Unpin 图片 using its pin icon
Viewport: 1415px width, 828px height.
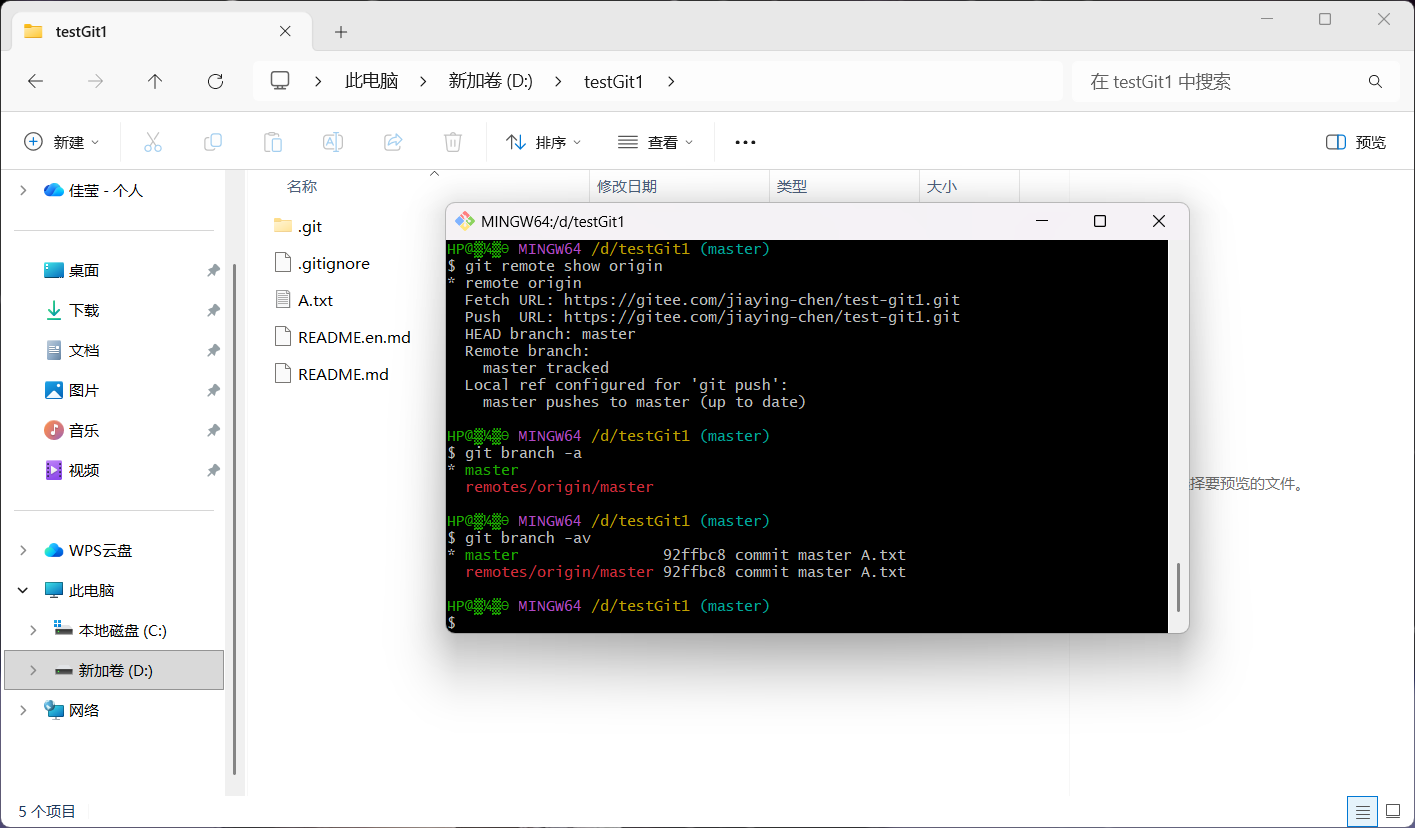point(213,391)
